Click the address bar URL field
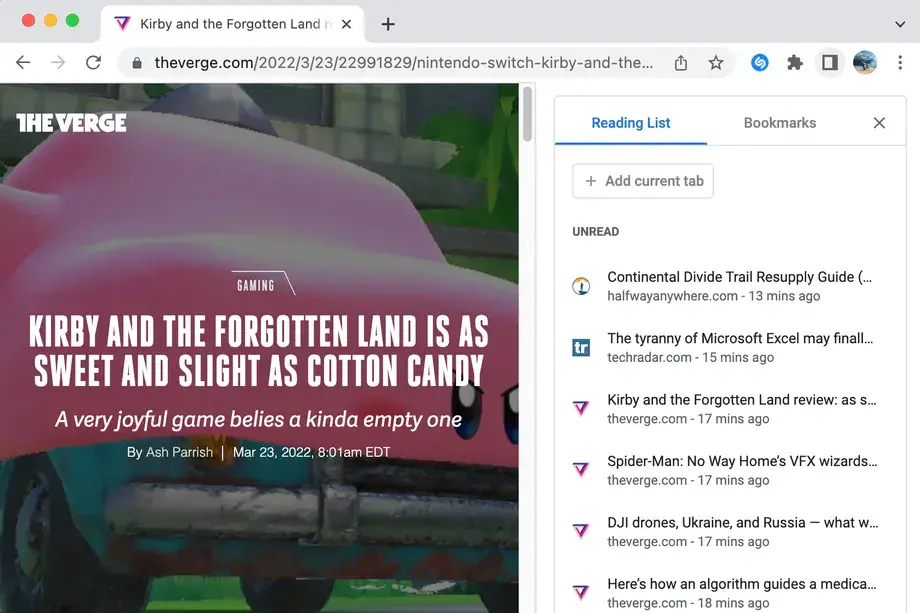Viewport: 920px width, 613px height. (x=400, y=63)
